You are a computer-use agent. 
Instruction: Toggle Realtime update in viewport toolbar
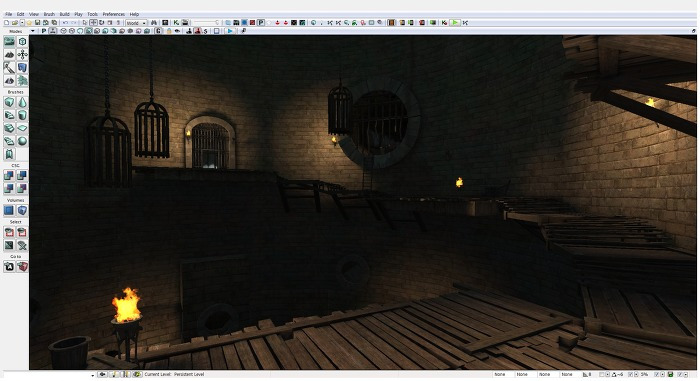tap(53, 31)
